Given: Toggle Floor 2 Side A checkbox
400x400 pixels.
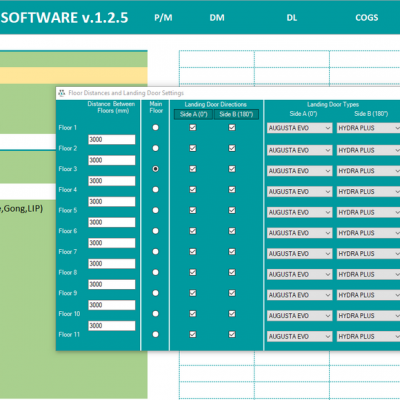Looking at the screenshot, I should coord(193,148).
